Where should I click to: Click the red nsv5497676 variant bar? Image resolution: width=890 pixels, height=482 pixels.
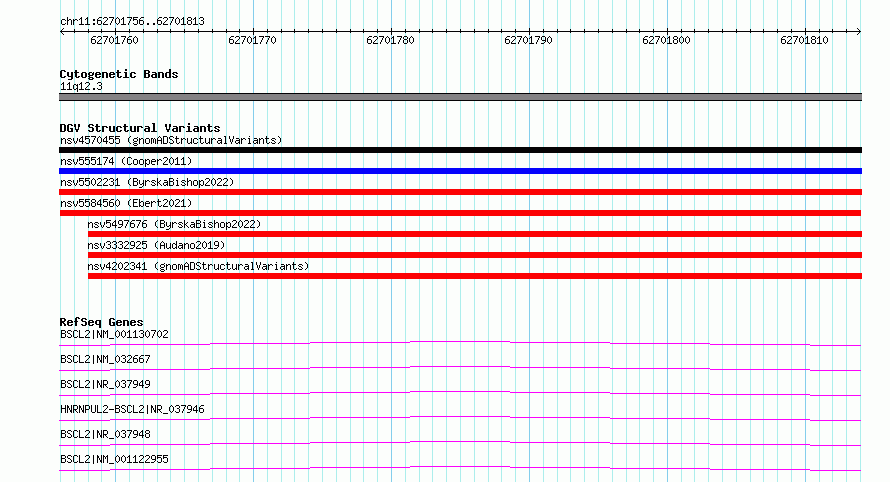pos(475,234)
